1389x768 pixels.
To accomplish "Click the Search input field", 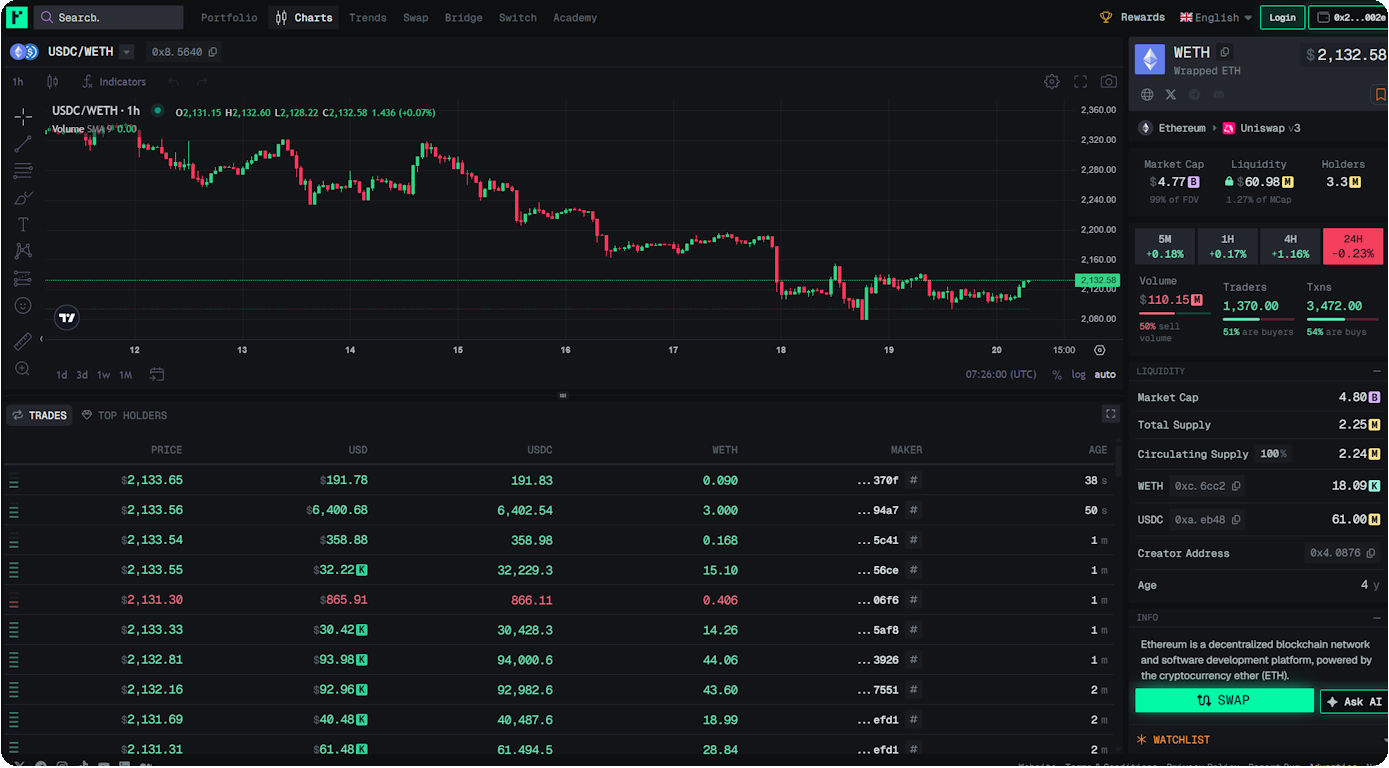I will click(x=108, y=17).
